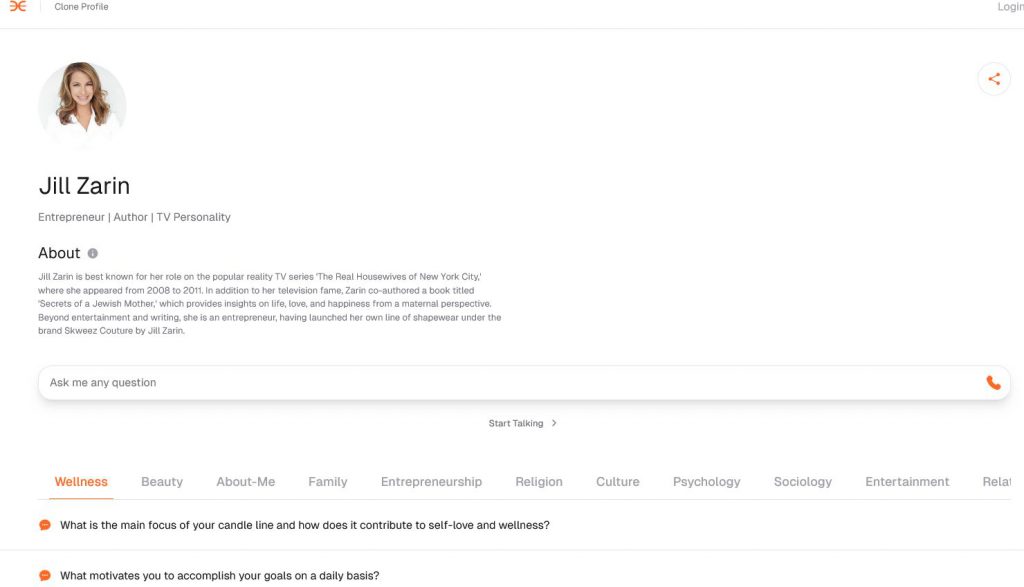Select the Psychology tab

[x=707, y=481]
